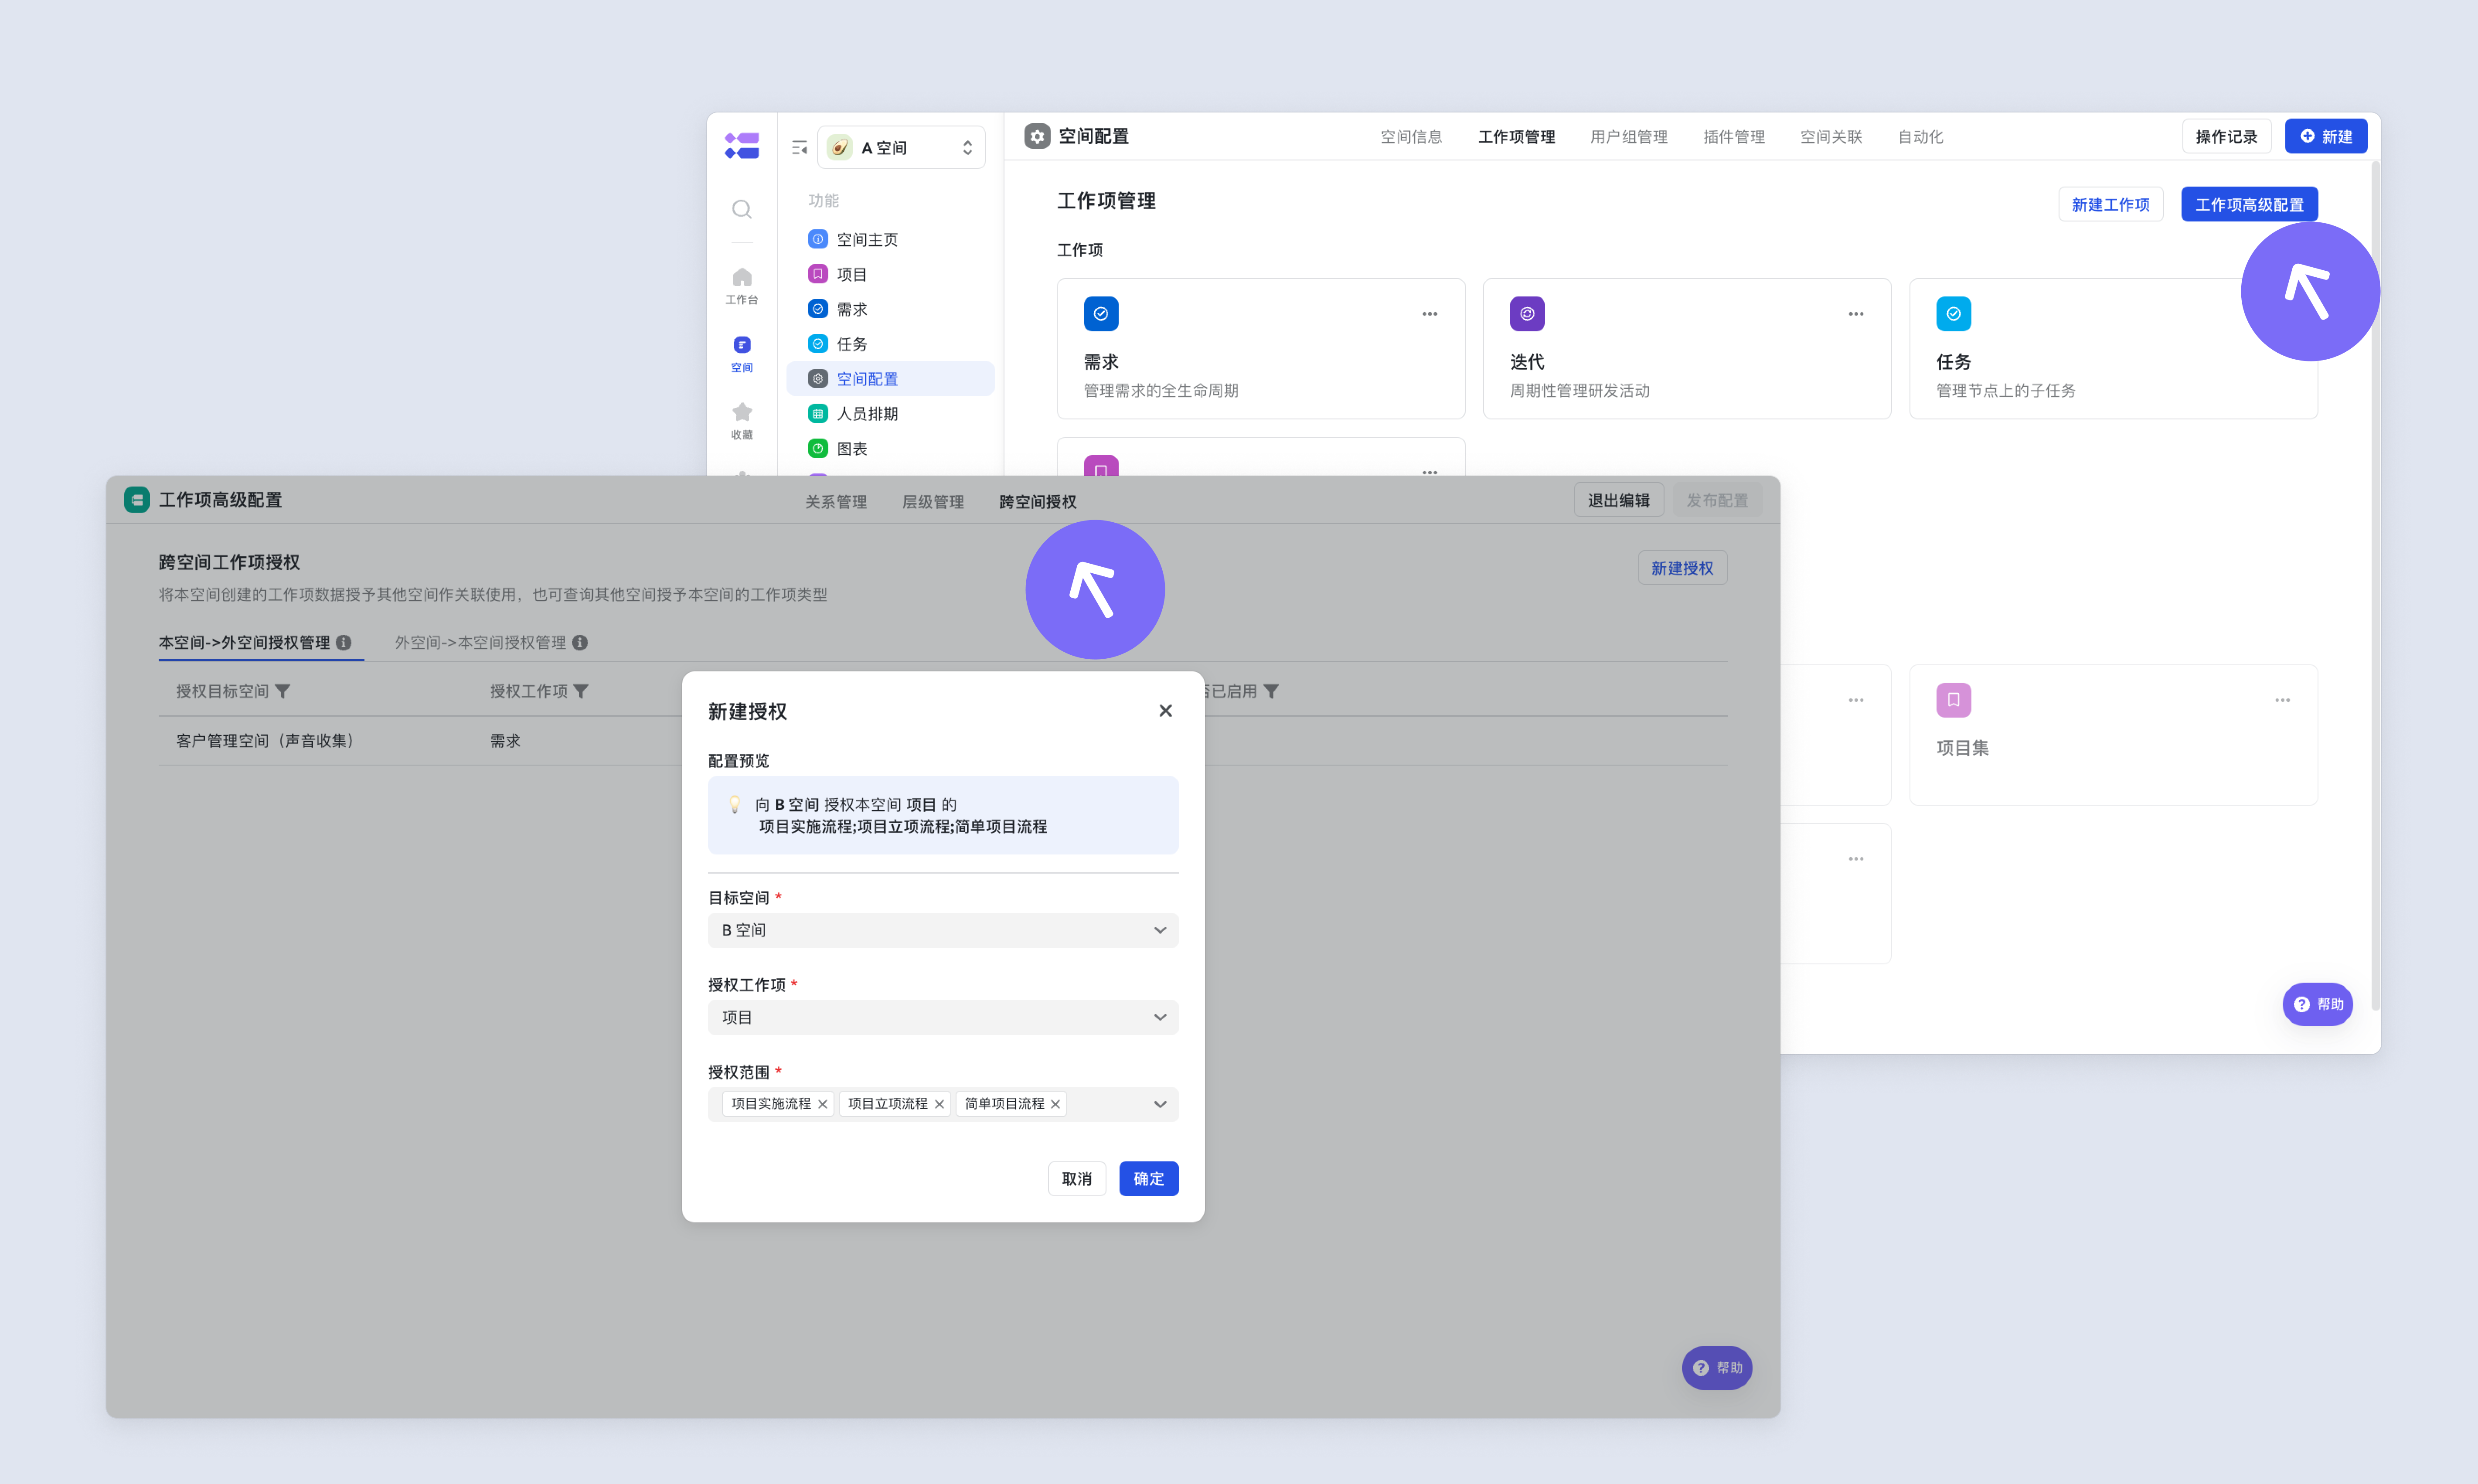Image resolution: width=2478 pixels, height=1484 pixels.
Task: Open 需求 in the A 空间 sidebar
Action: tap(890, 309)
